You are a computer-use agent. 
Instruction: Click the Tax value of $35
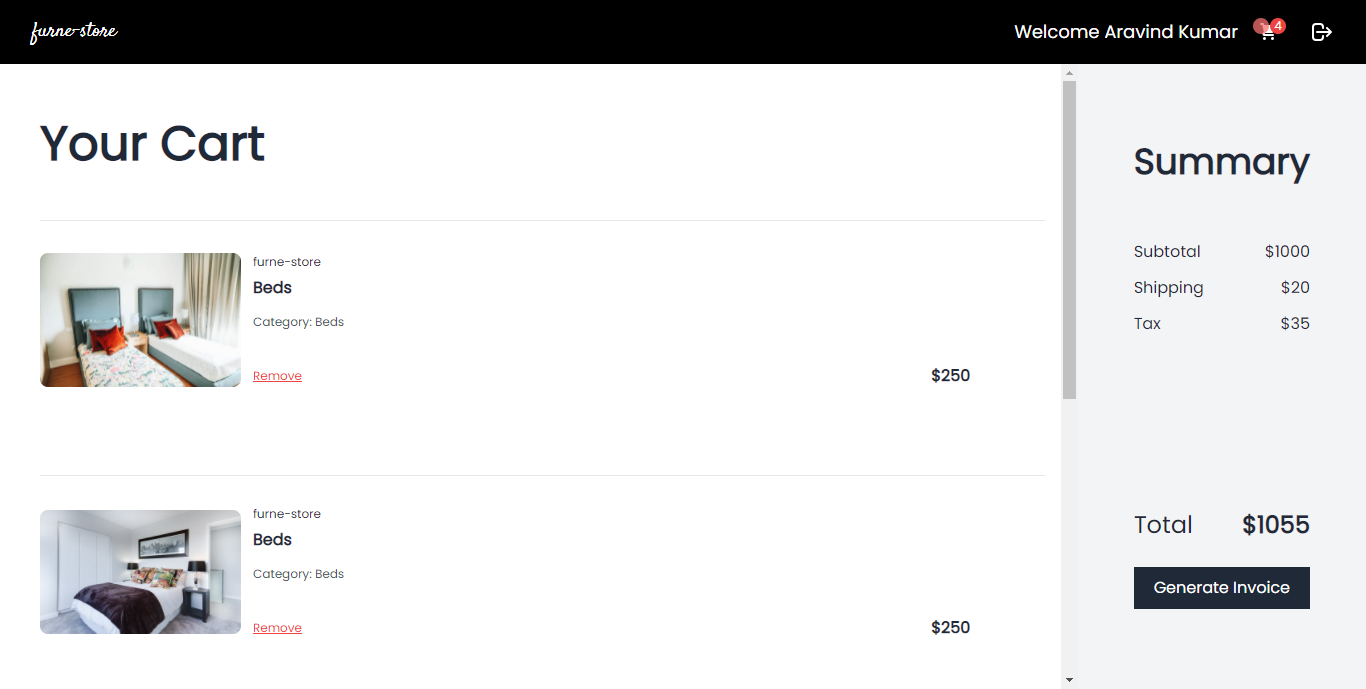pos(1295,323)
